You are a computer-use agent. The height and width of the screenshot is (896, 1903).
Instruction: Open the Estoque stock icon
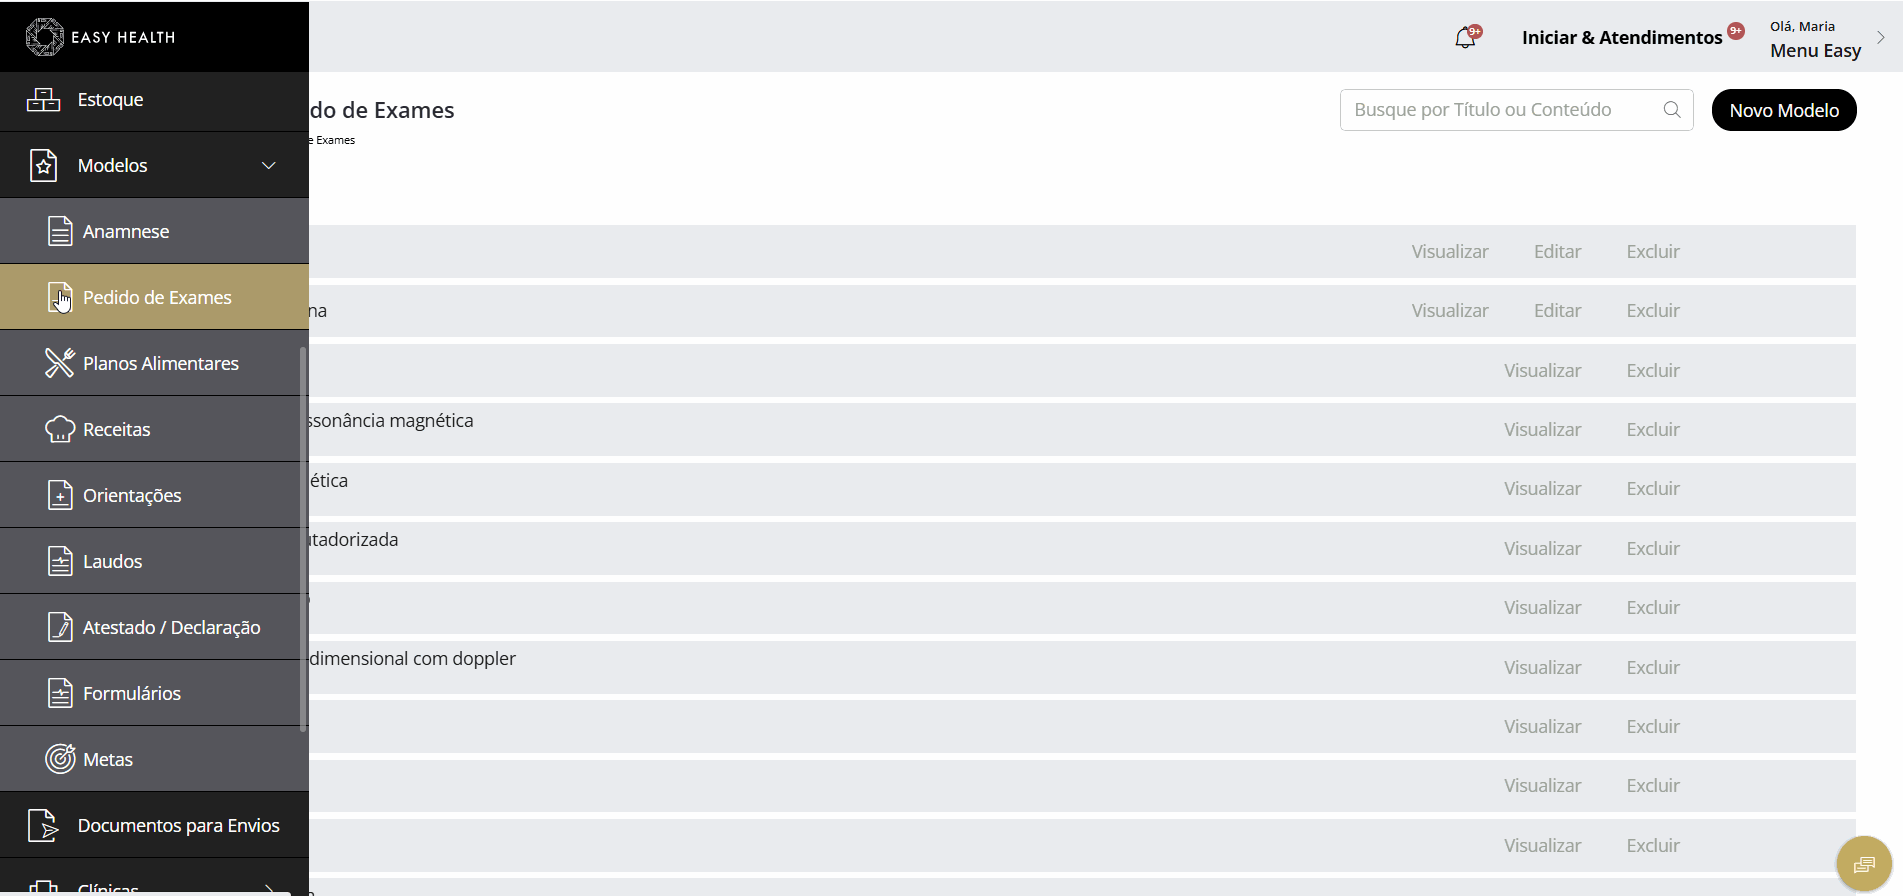pos(43,99)
